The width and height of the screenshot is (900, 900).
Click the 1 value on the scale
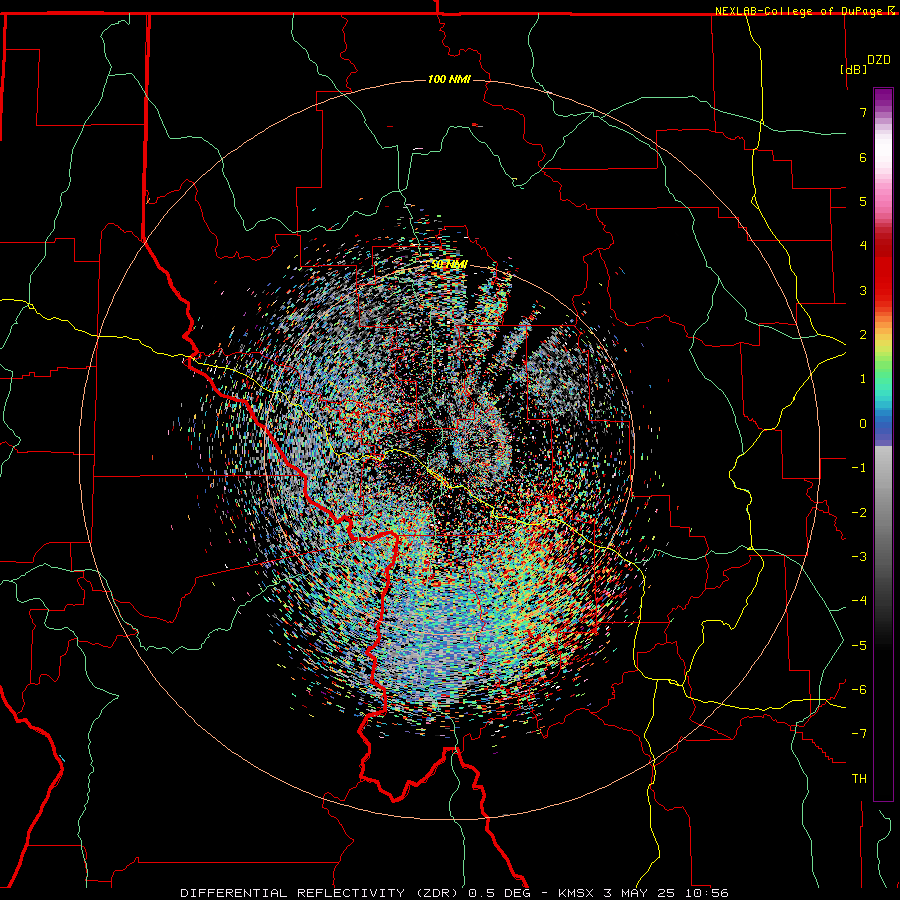click(863, 379)
